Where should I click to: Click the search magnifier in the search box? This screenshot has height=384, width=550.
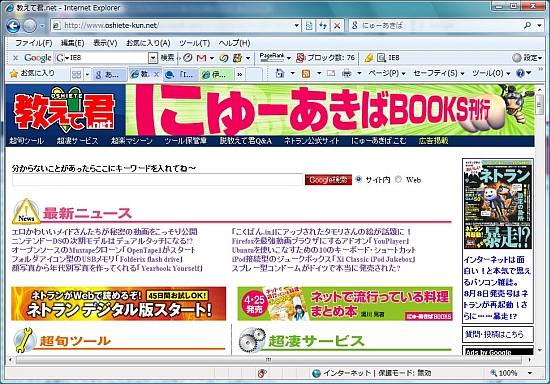(528, 25)
